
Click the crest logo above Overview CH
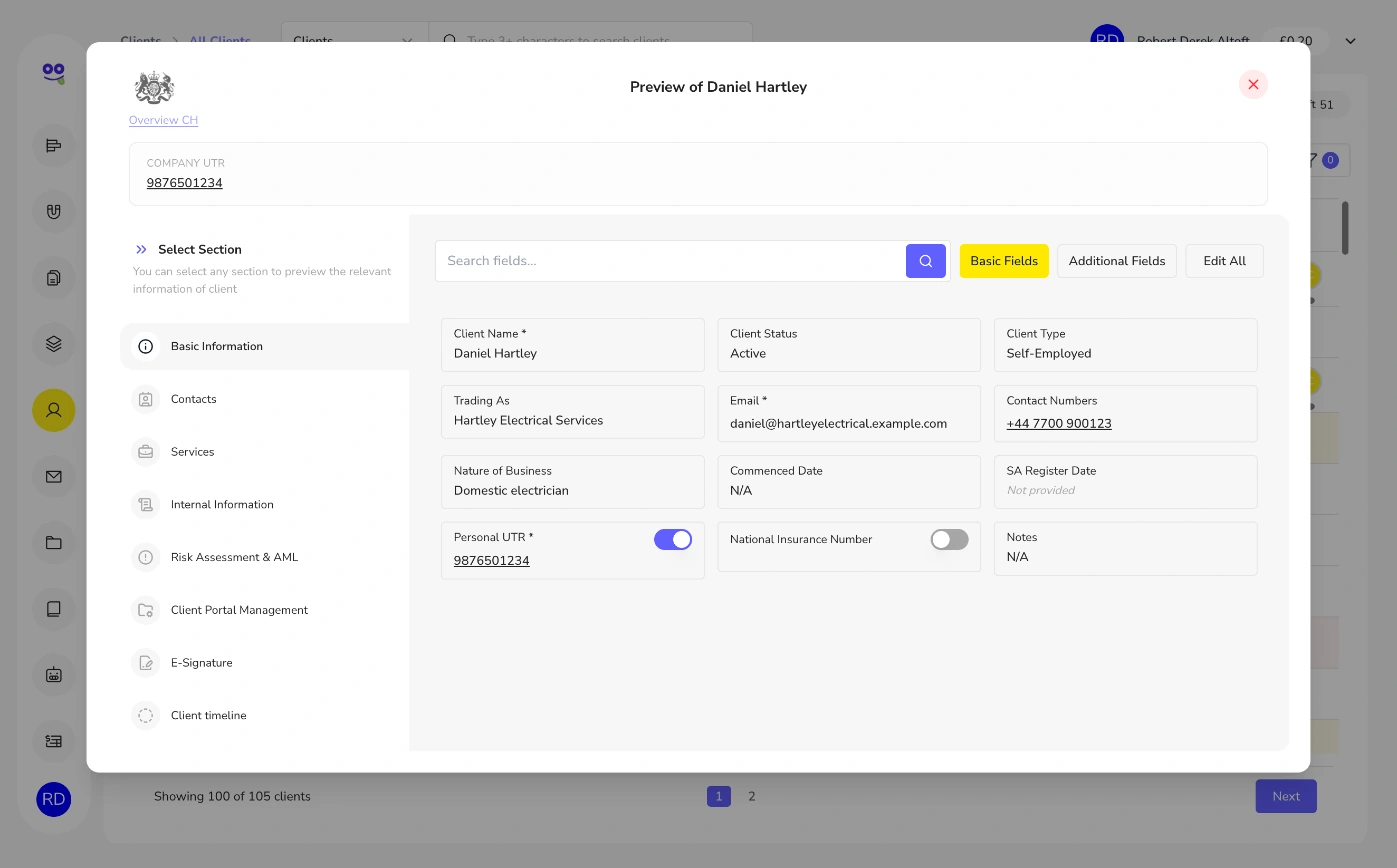pos(154,88)
